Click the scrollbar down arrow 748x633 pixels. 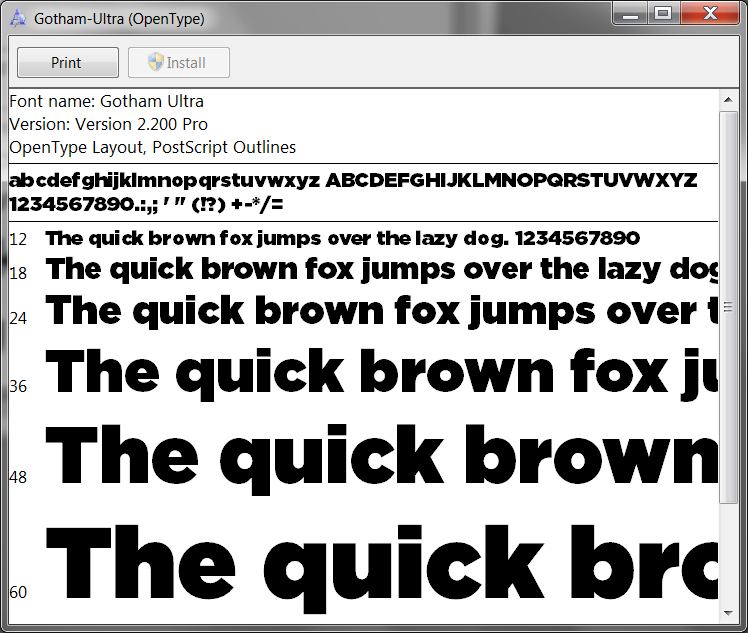coord(728,613)
